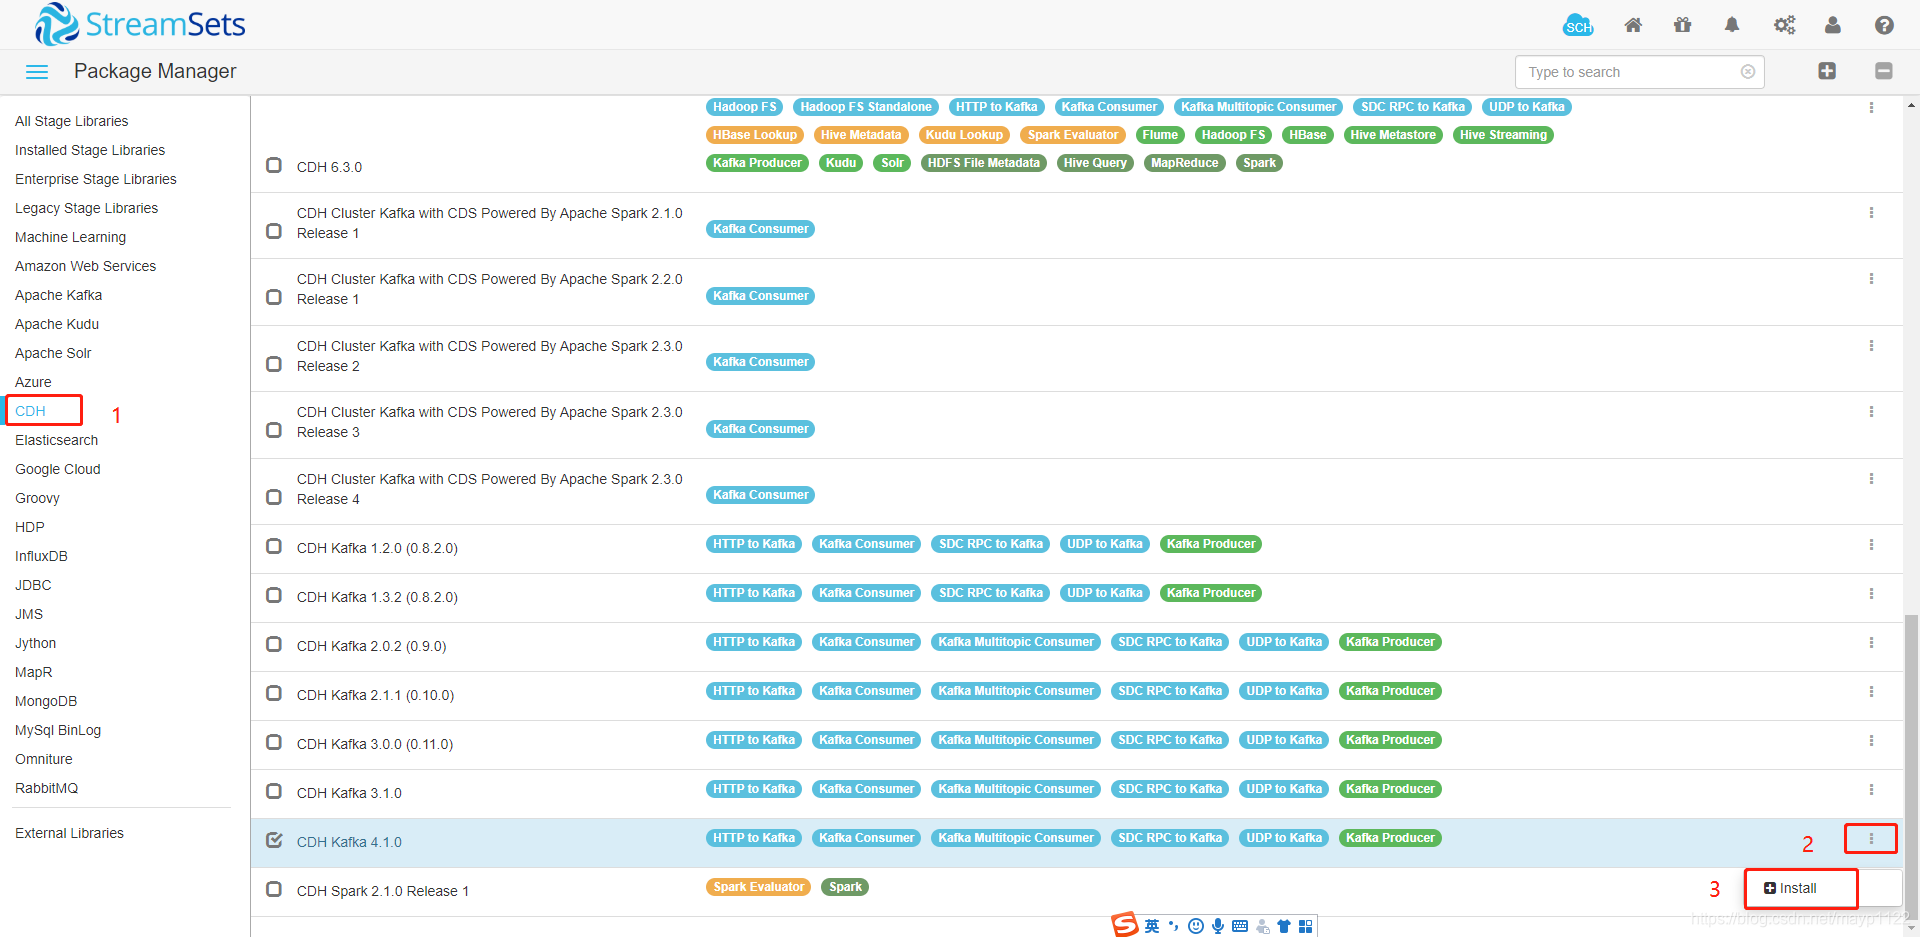1920x937 pixels.
Task: Uncheck the CDH Kafka 4.1.0 checkbox
Action: point(274,840)
